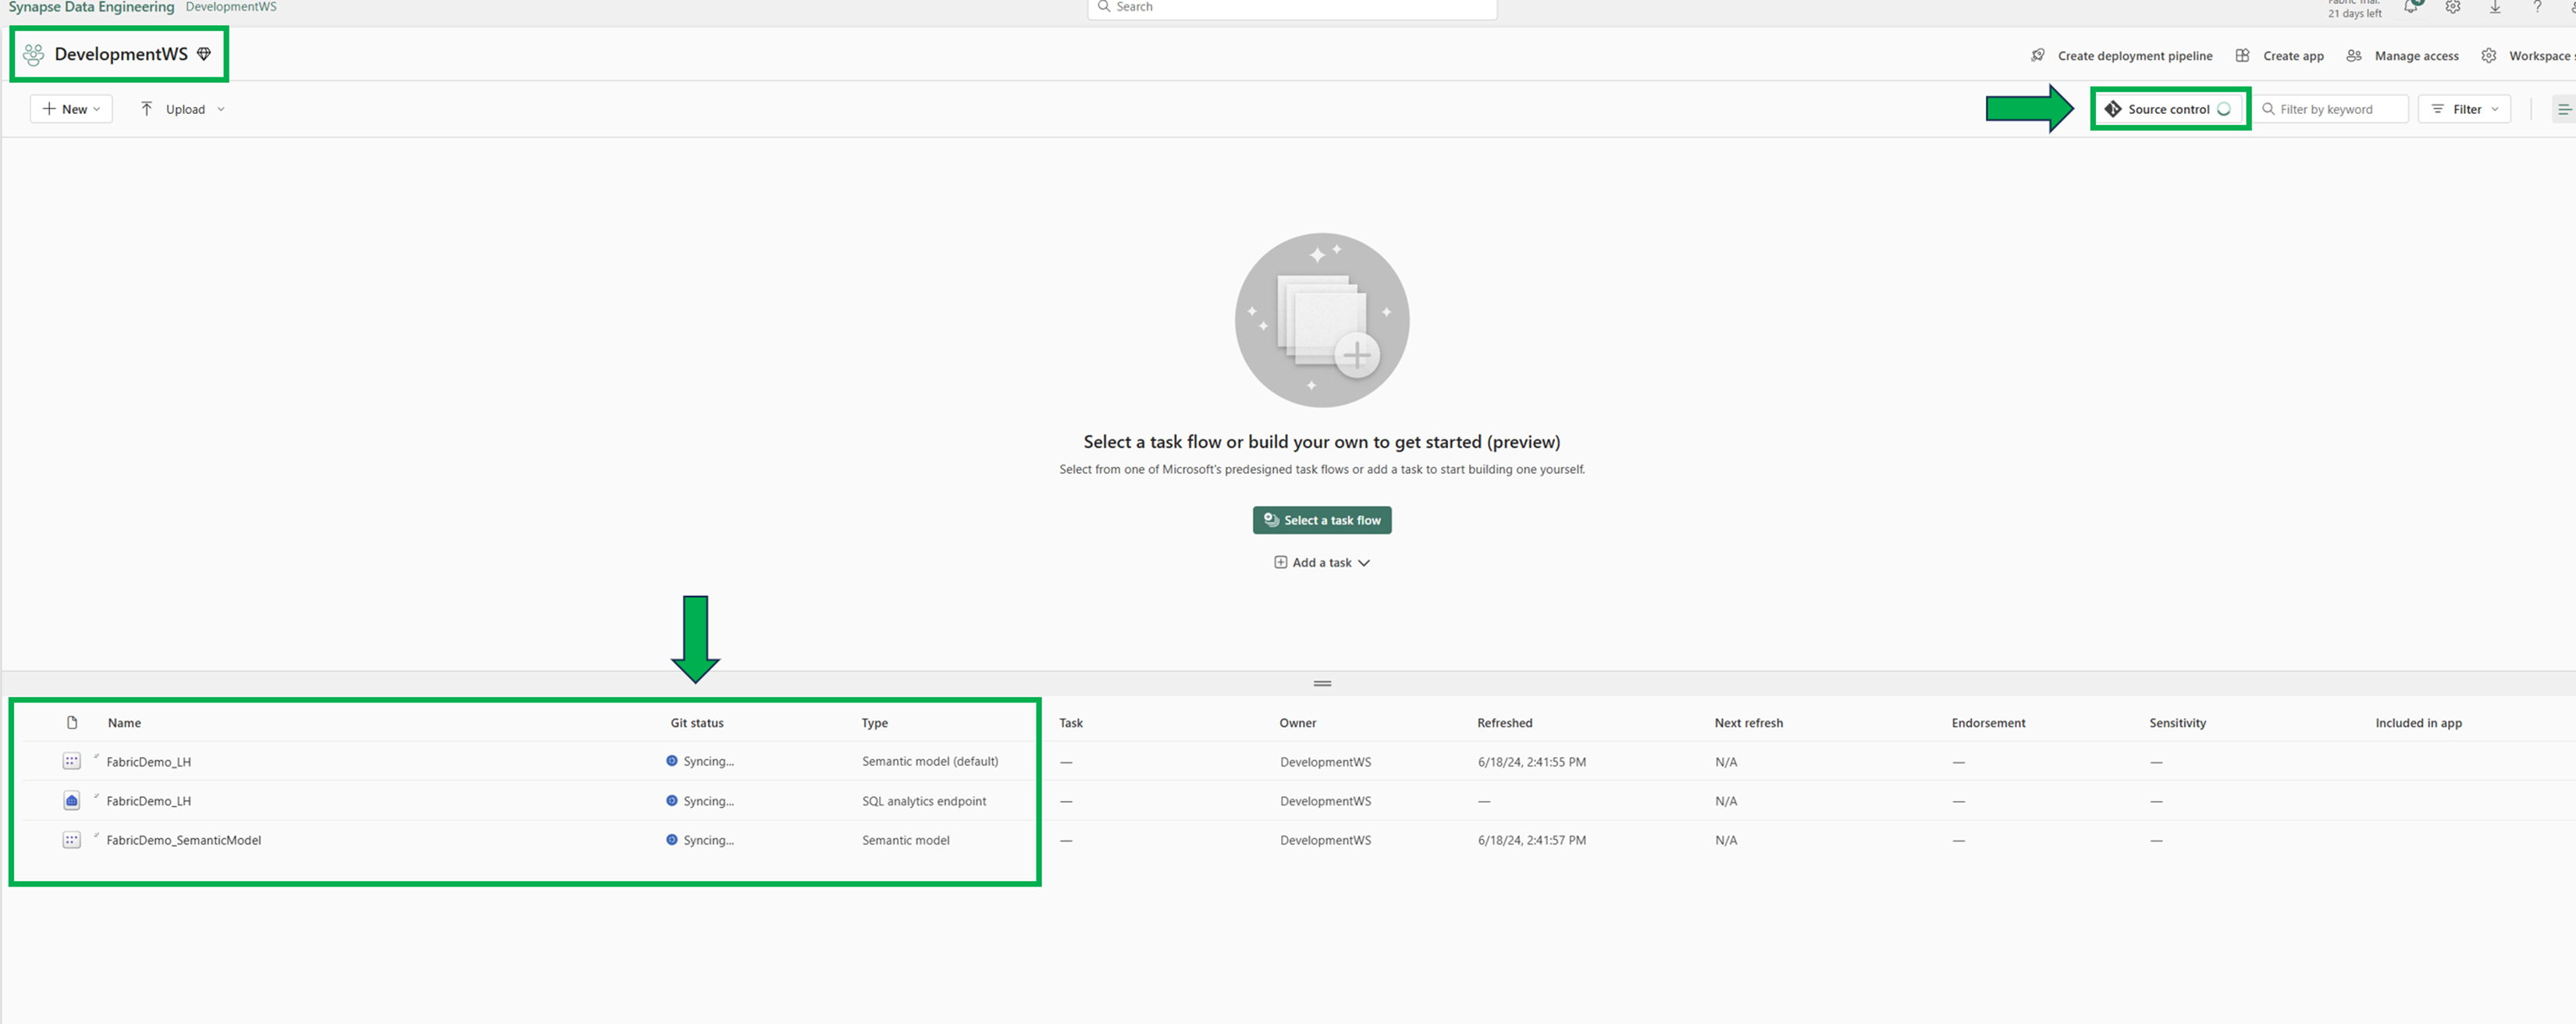Click the Create app grid icon
The image size is (2576, 1024).
click(2243, 56)
